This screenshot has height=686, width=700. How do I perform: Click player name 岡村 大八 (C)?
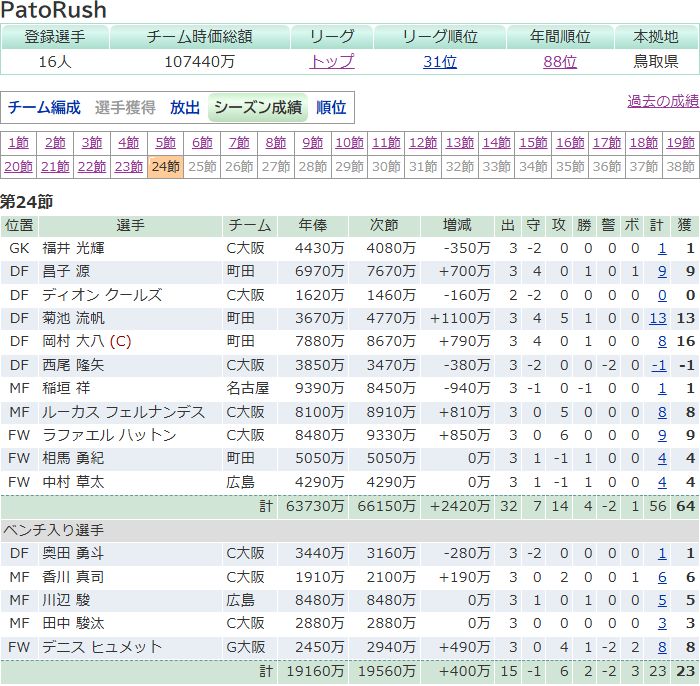point(87,341)
